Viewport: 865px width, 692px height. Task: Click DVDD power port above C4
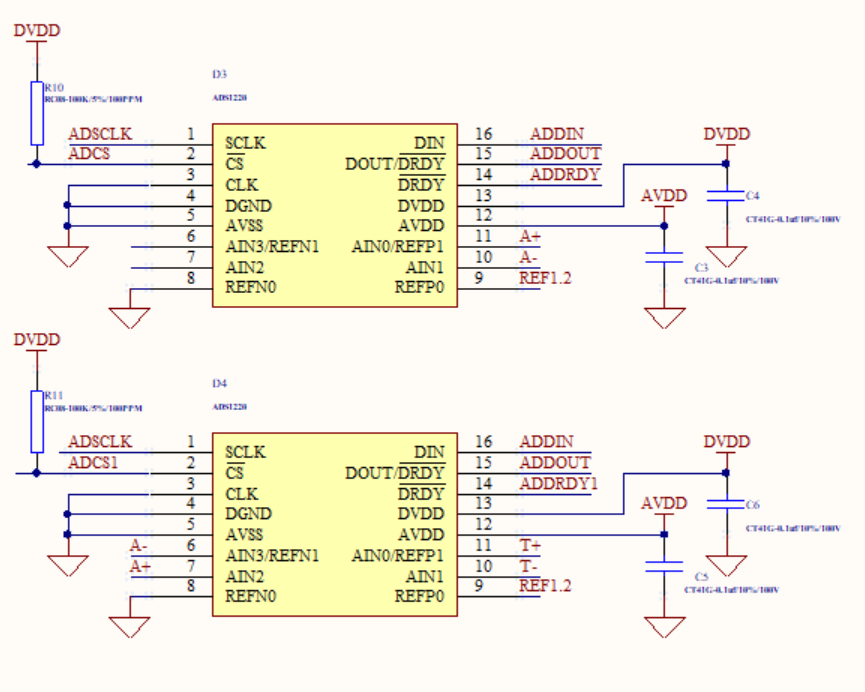pyautogui.click(x=727, y=135)
